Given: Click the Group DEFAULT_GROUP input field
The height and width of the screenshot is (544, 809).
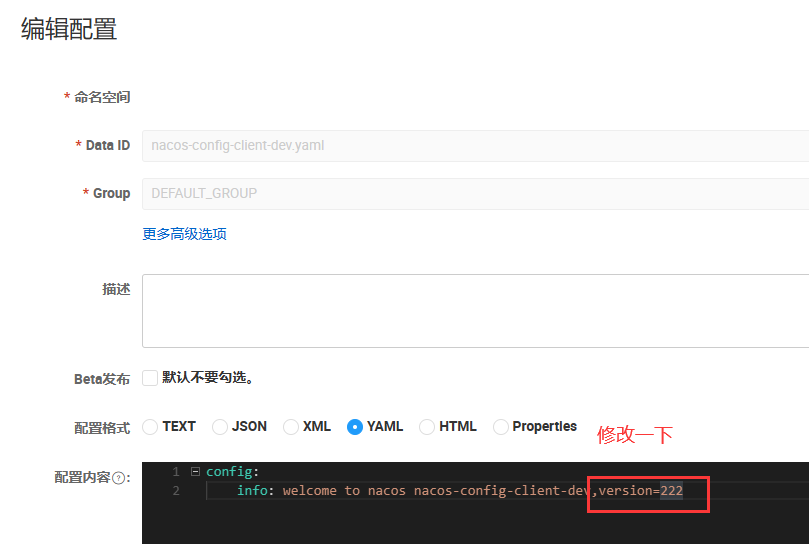Looking at the screenshot, I should pyautogui.click(x=475, y=194).
